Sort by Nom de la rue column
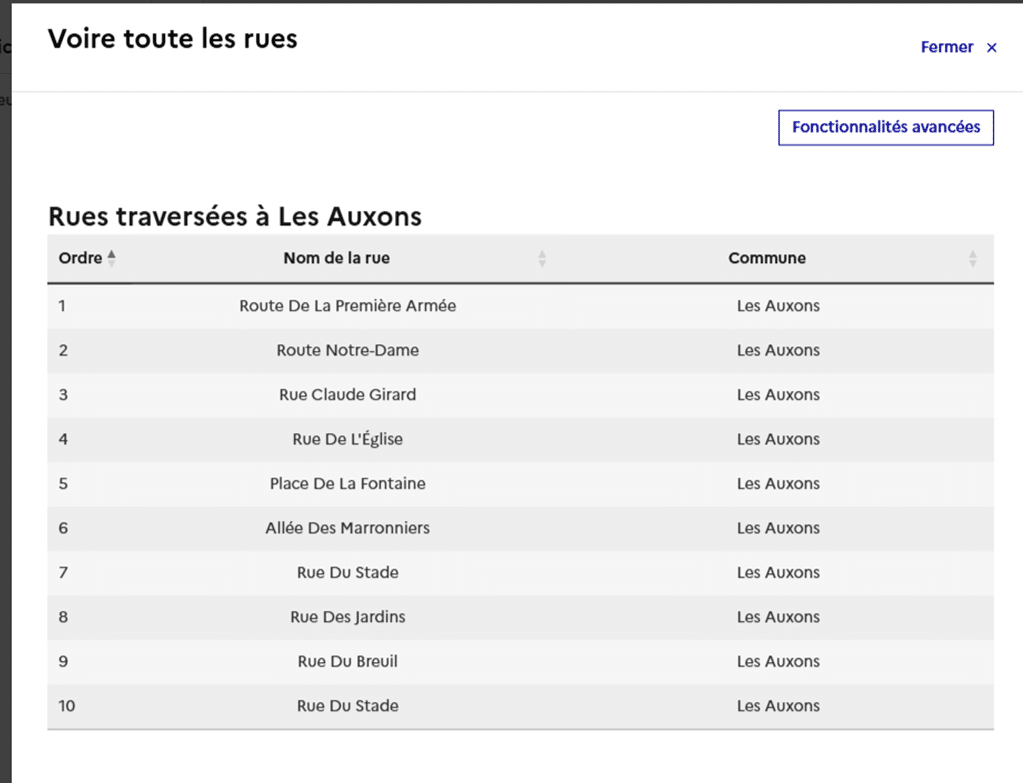Image resolution: width=1023 pixels, height=783 pixels. tap(337, 258)
